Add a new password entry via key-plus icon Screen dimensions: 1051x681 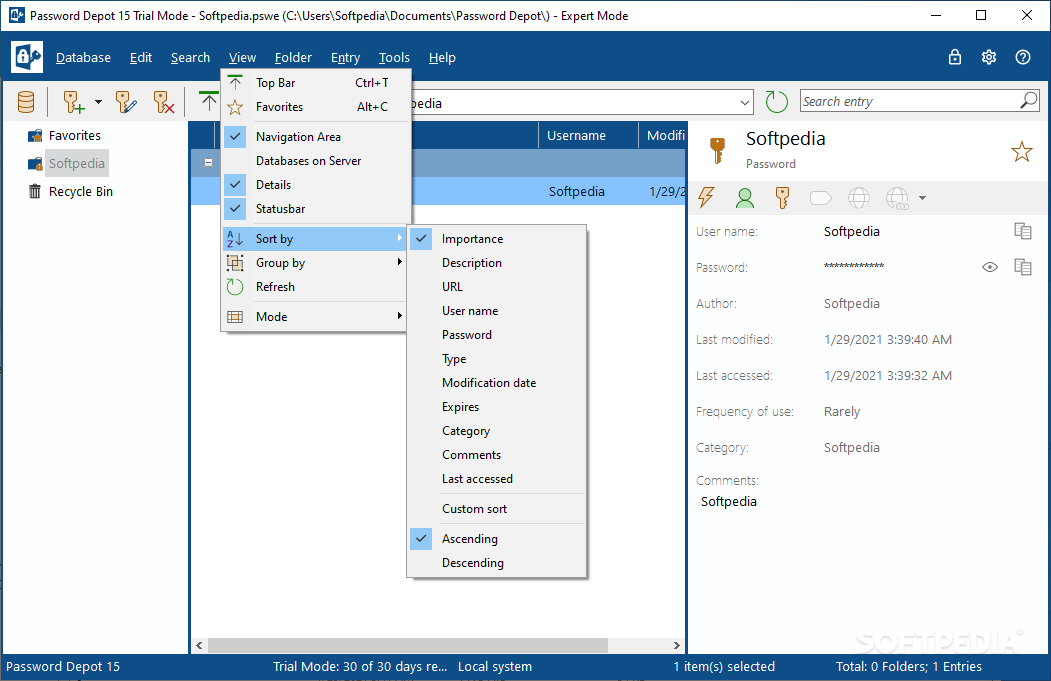coord(73,102)
